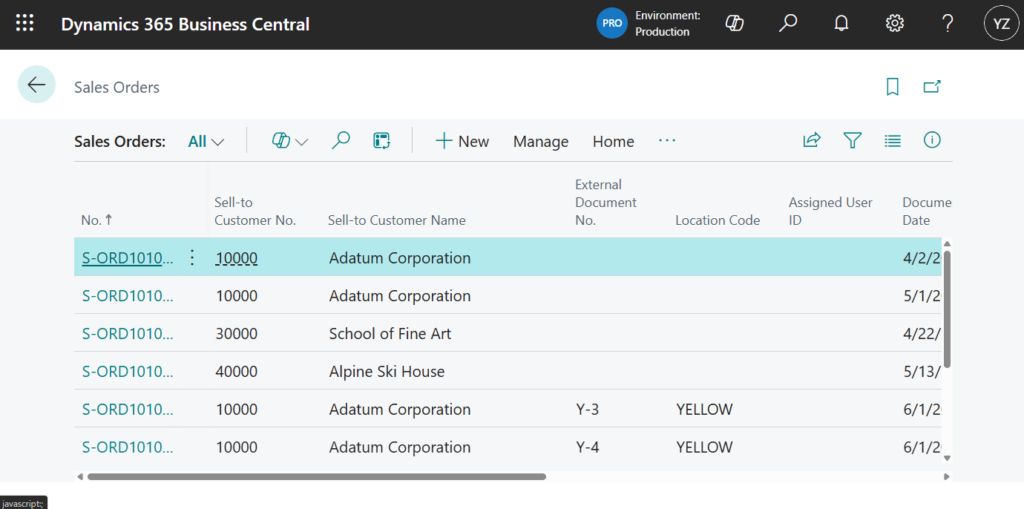Open the Home menu
Viewport: 1024px width, 509px height.
613,142
